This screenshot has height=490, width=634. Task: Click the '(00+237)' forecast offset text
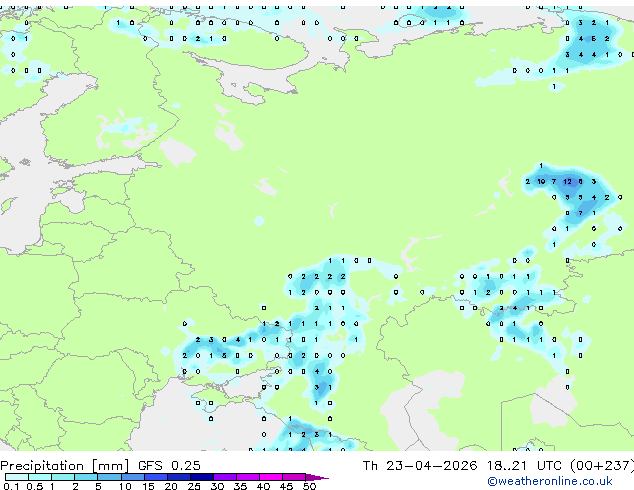[x=602, y=466]
